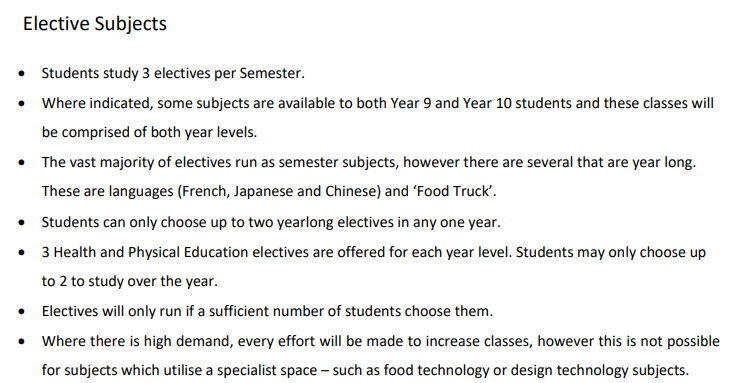
Task: Click 'Health and Physical Education' text
Action: tap(151, 252)
